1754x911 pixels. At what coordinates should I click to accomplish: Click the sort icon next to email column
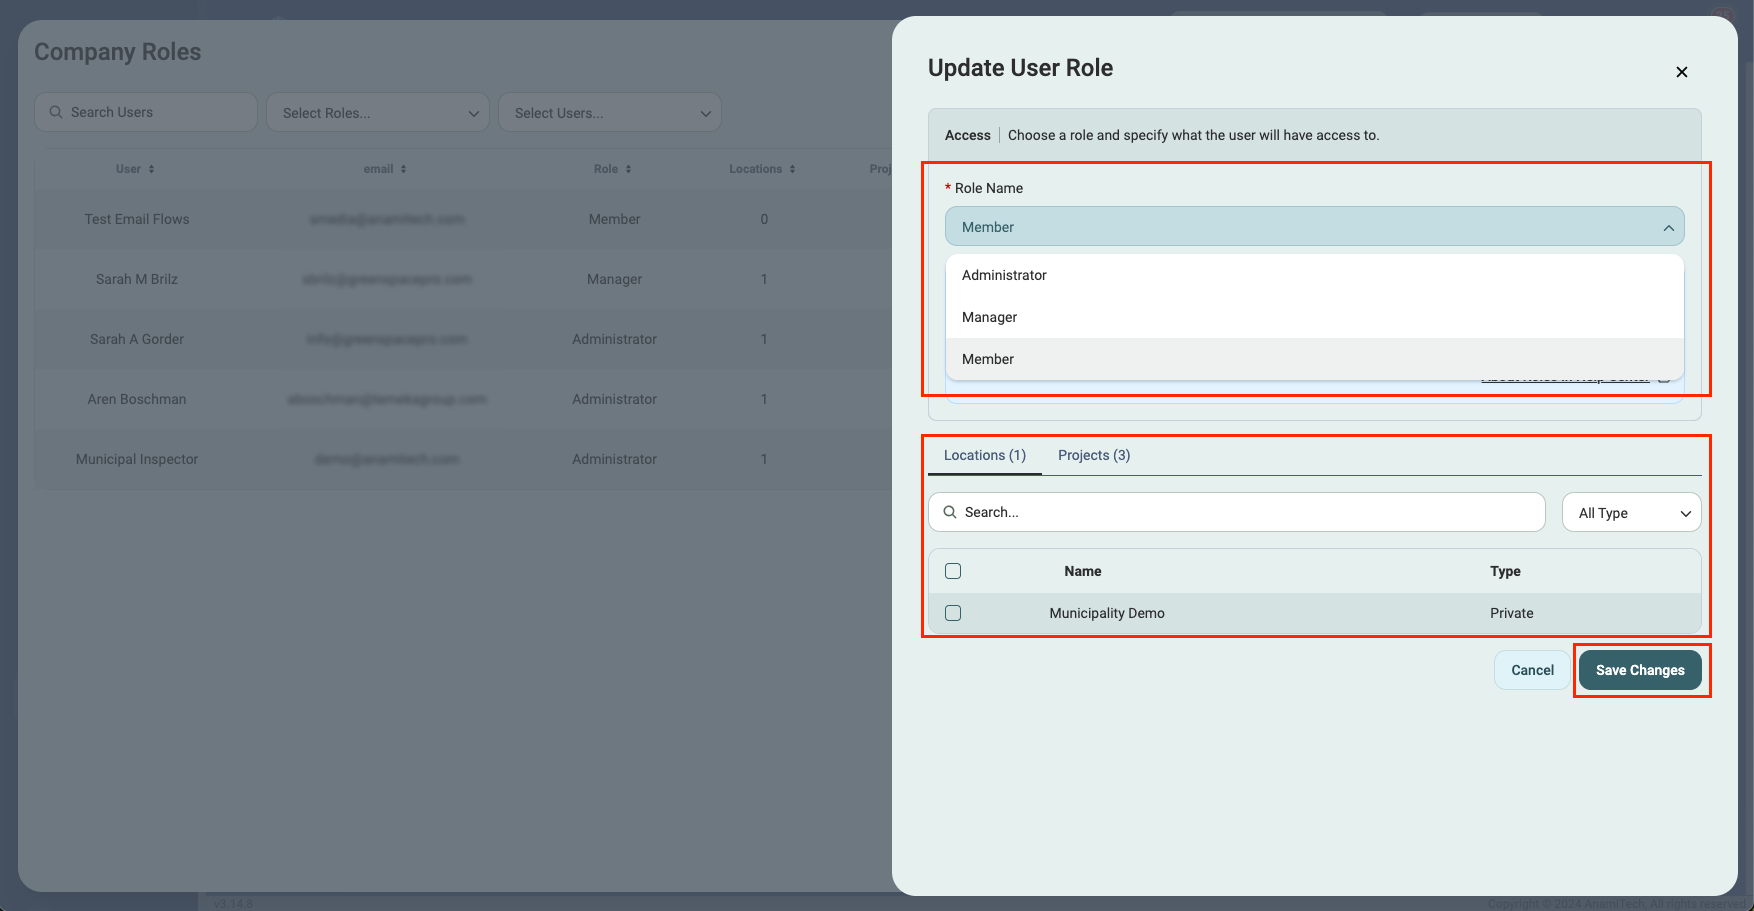click(x=403, y=169)
